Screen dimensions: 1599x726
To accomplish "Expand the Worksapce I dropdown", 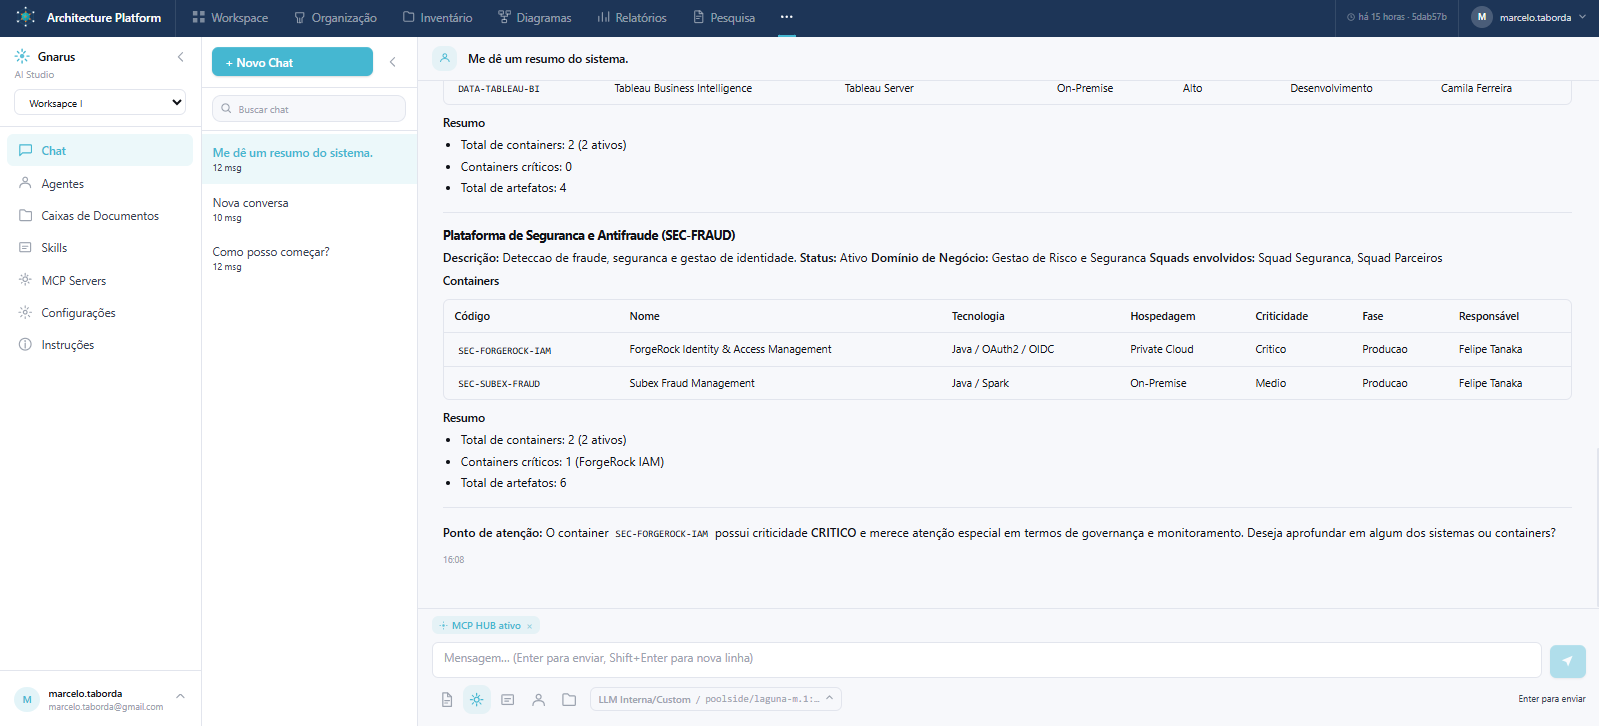I will click(100, 103).
